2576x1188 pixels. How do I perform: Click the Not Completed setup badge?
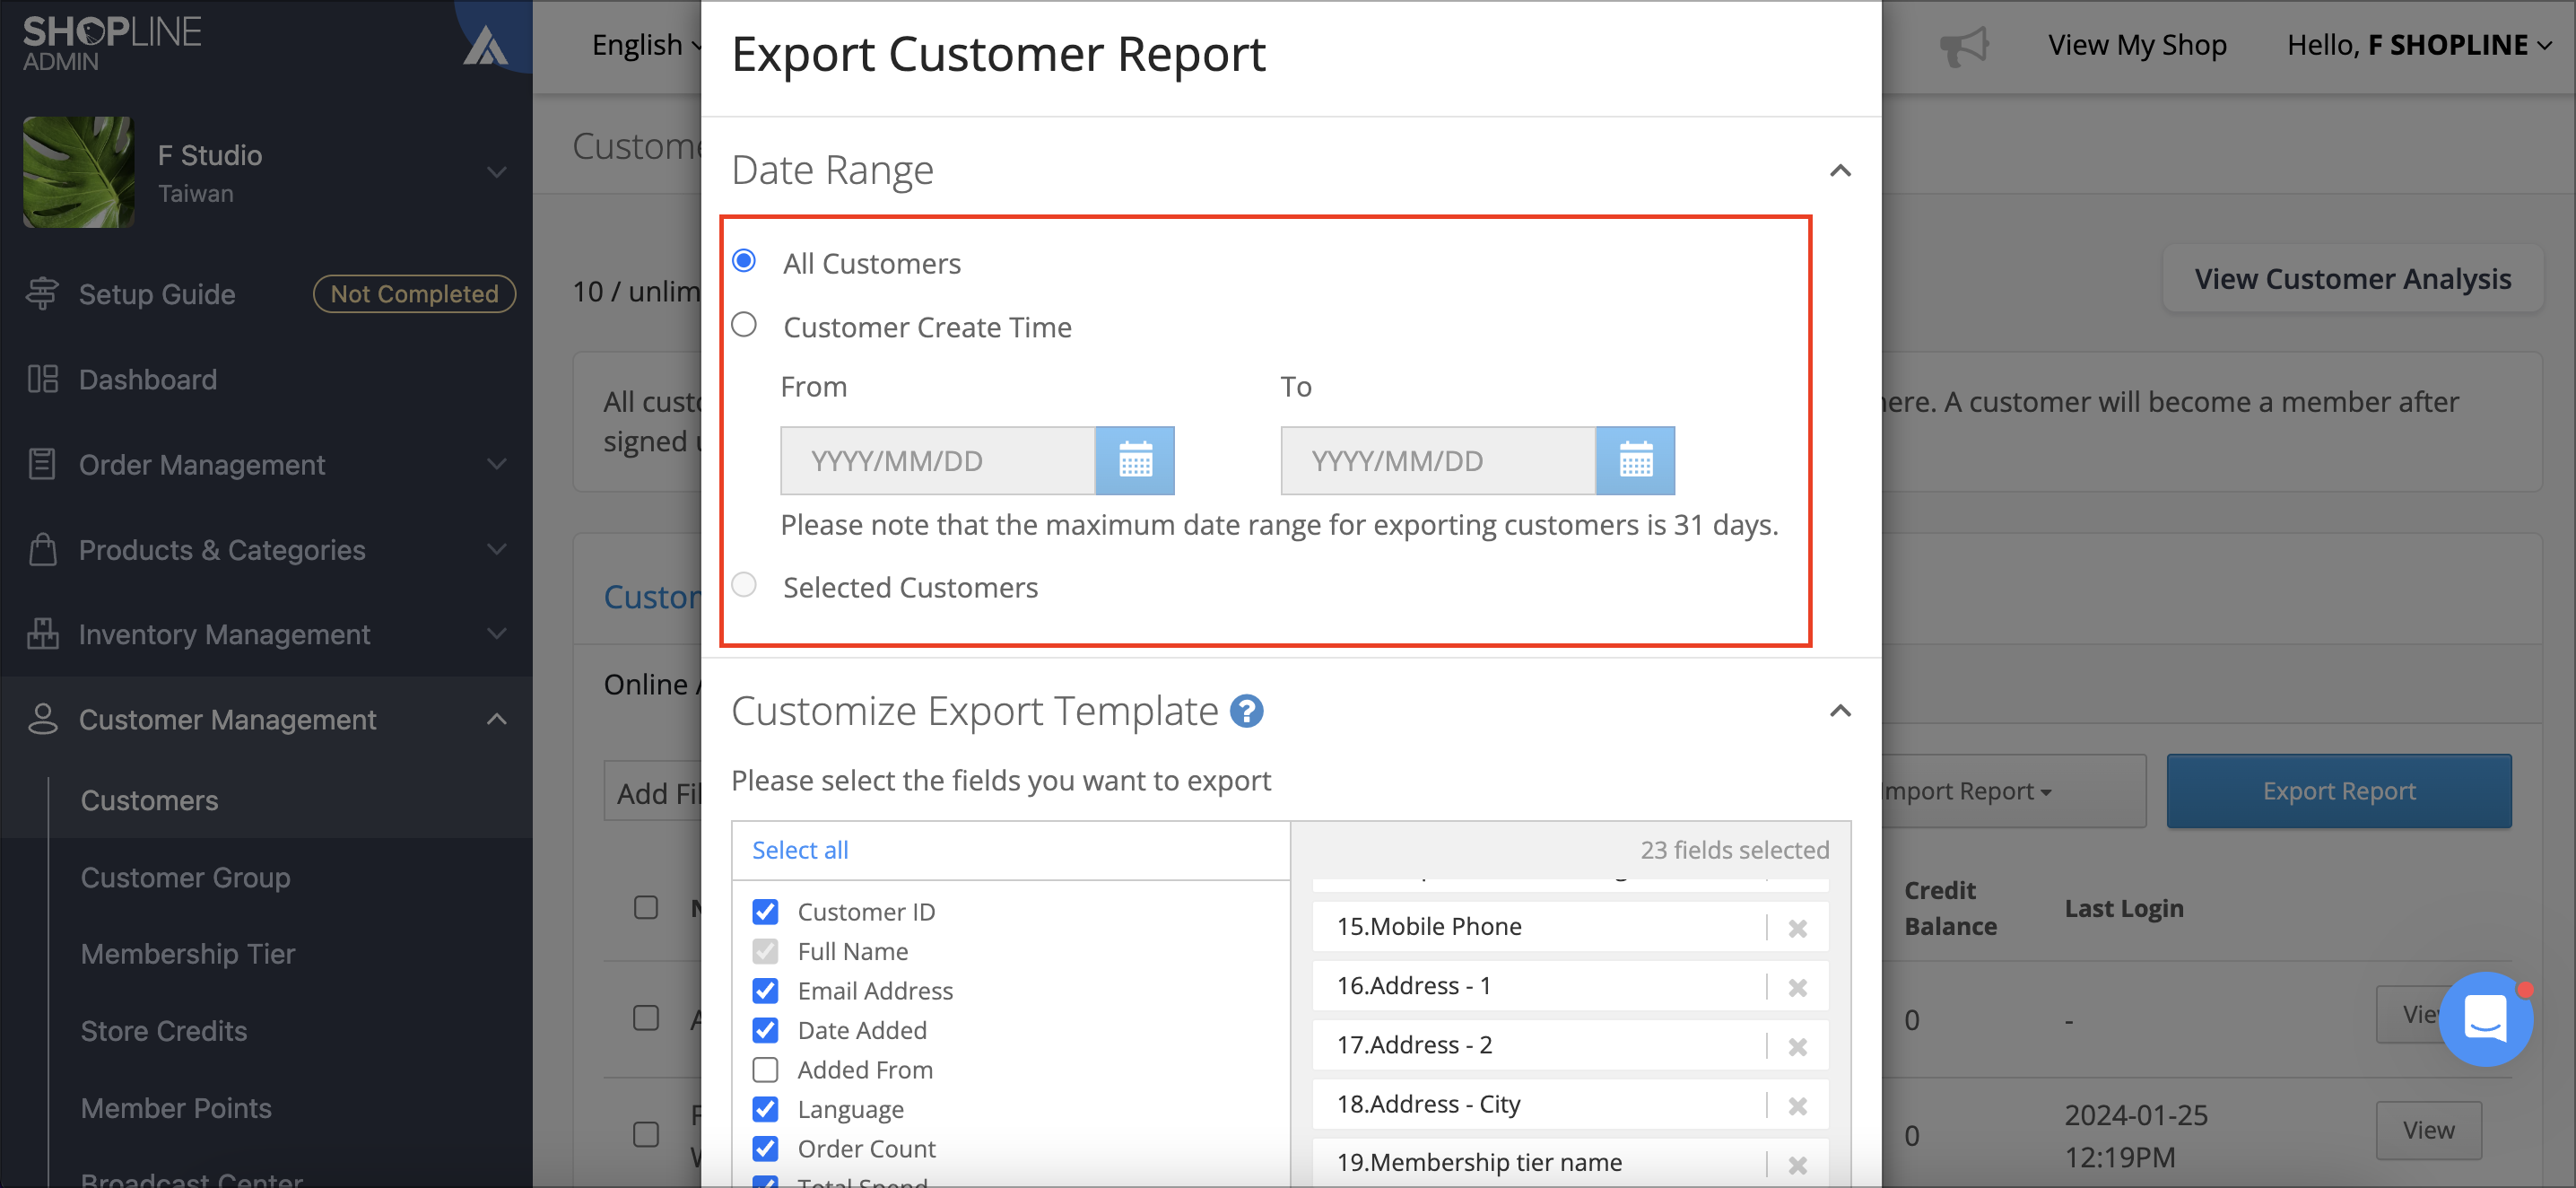[414, 293]
